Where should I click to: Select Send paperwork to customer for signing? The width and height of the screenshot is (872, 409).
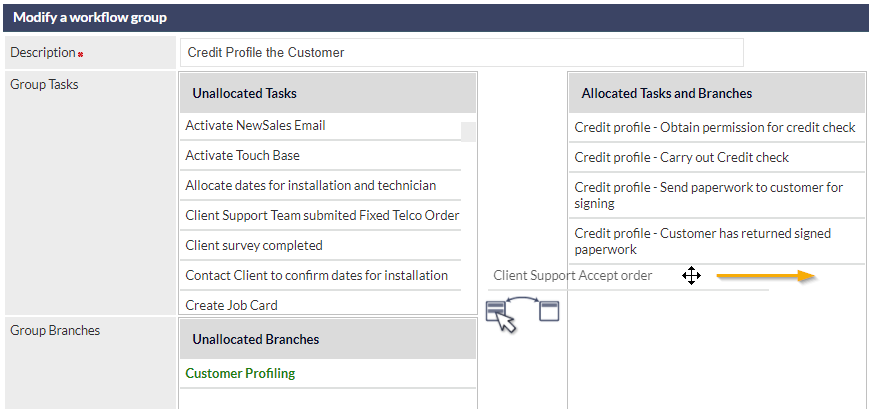717,195
